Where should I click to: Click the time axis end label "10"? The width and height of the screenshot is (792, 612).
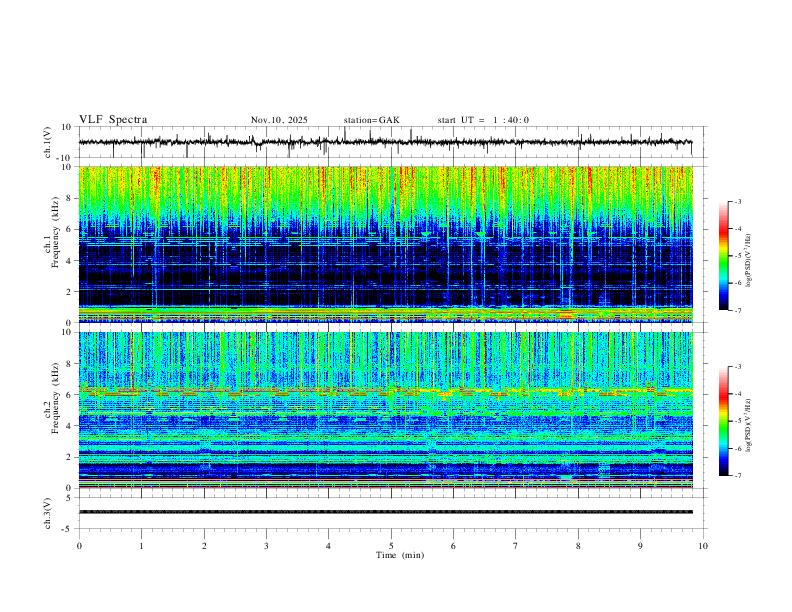coord(703,546)
